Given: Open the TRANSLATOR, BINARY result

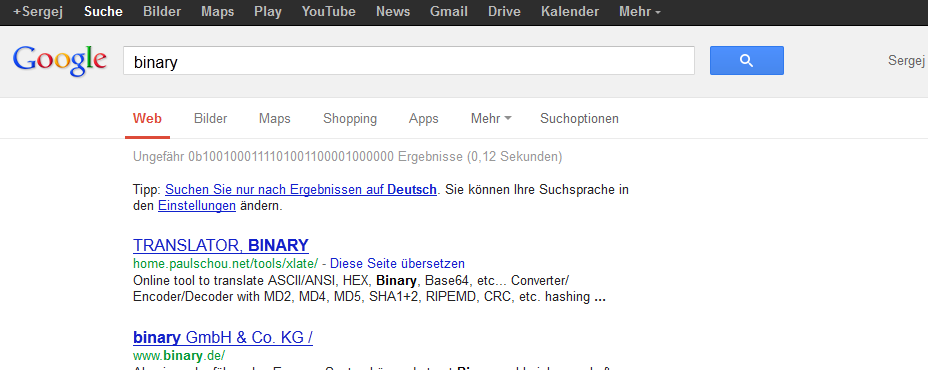Looking at the screenshot, I should coord(221,245).
